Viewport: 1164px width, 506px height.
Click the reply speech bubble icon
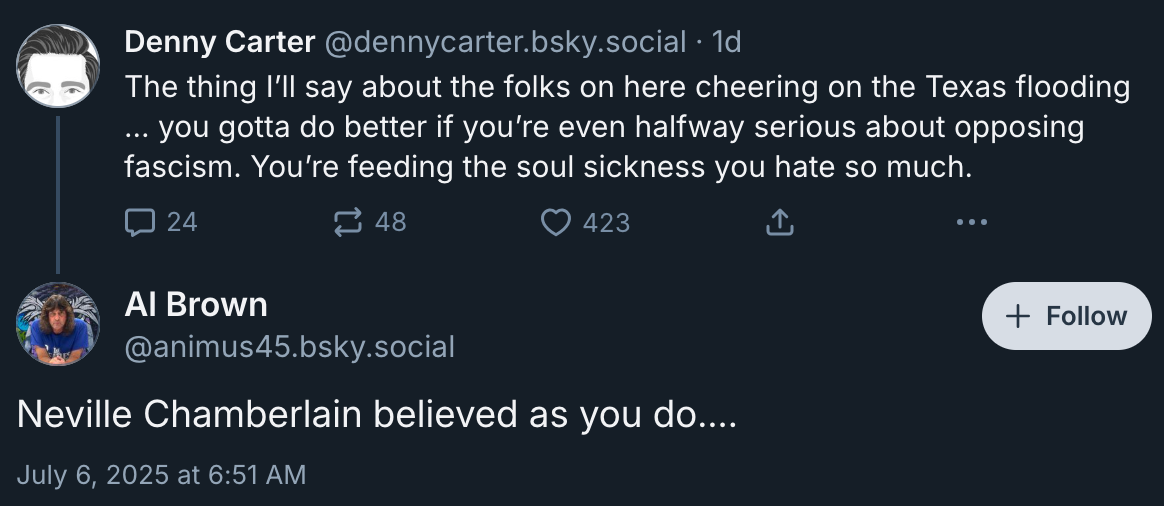(x=138, y=221)
